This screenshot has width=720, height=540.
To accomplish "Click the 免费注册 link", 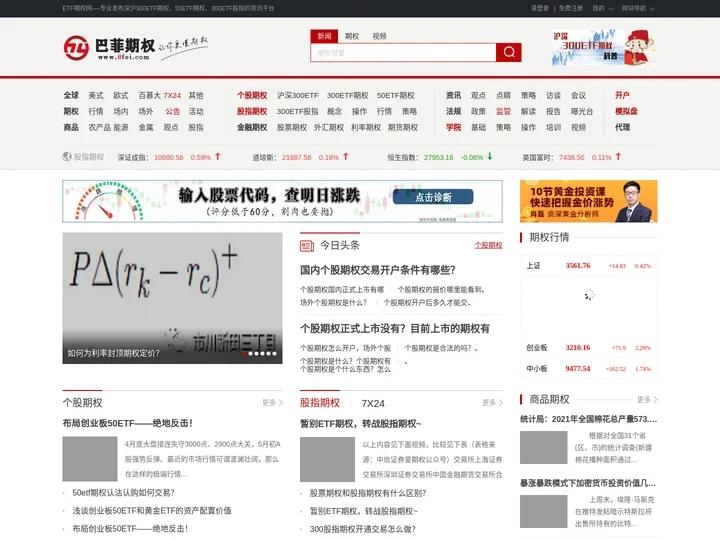I will 571,8.
